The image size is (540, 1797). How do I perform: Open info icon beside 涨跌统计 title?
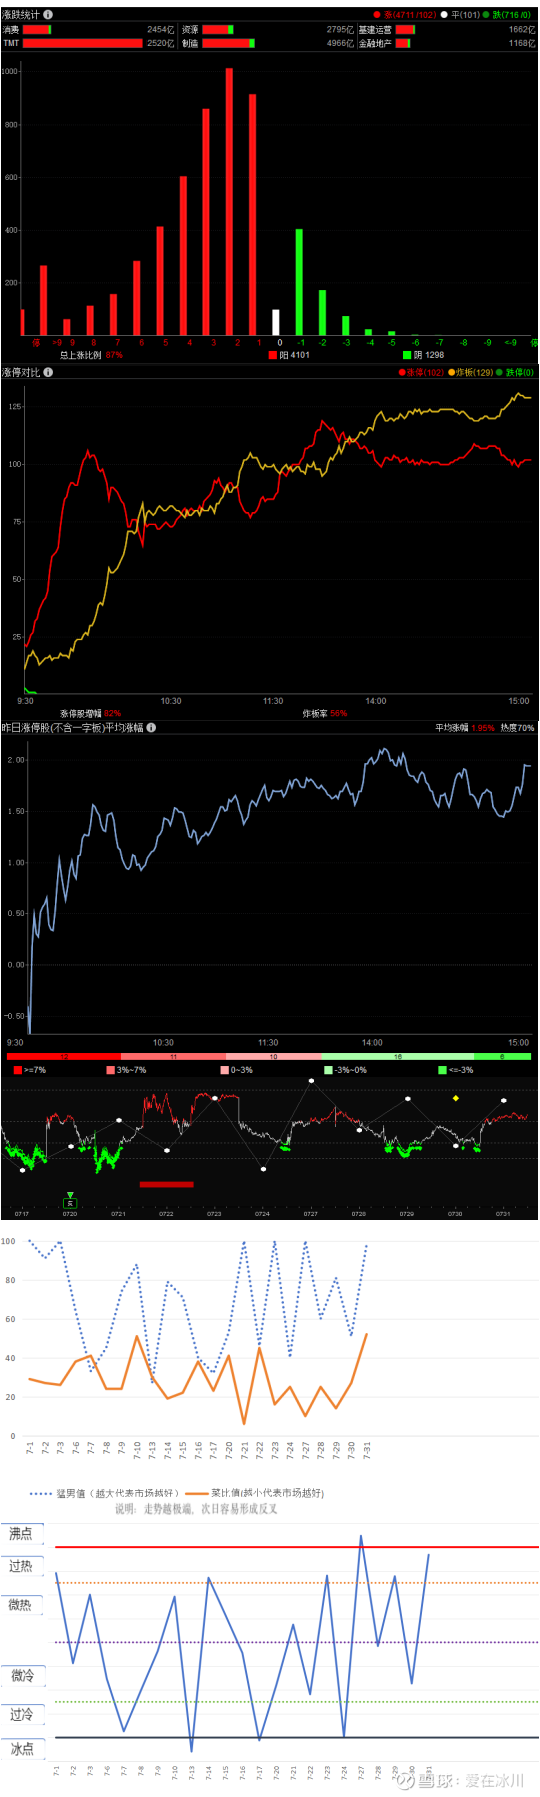coord(48,15)
